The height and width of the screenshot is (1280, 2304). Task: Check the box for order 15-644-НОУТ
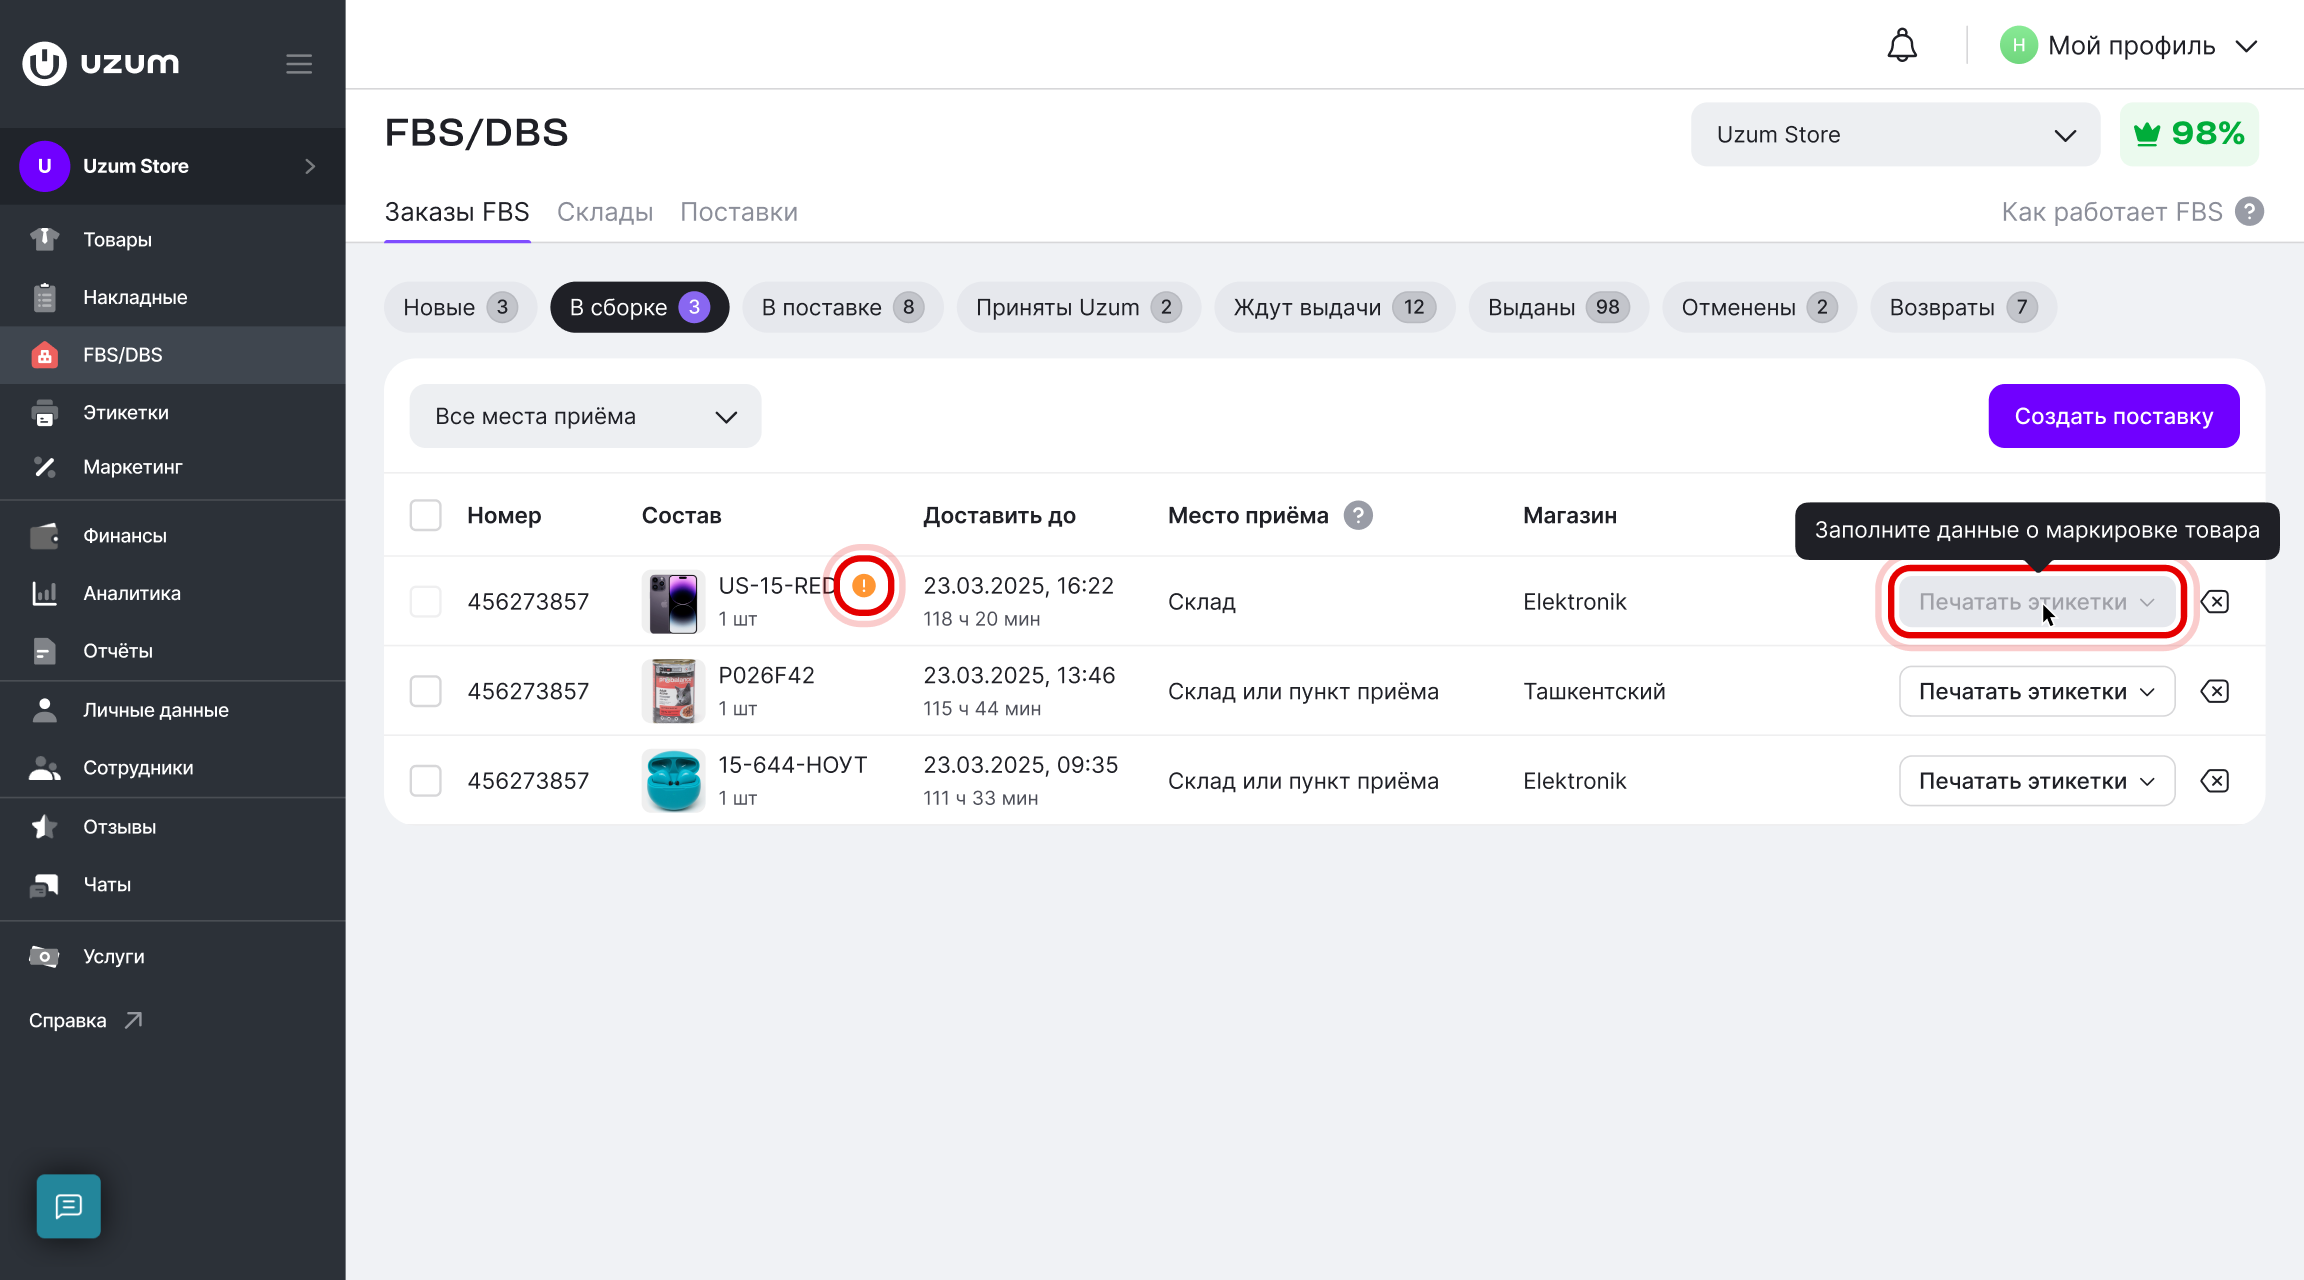pyautogui.click(x=426, y=781)
